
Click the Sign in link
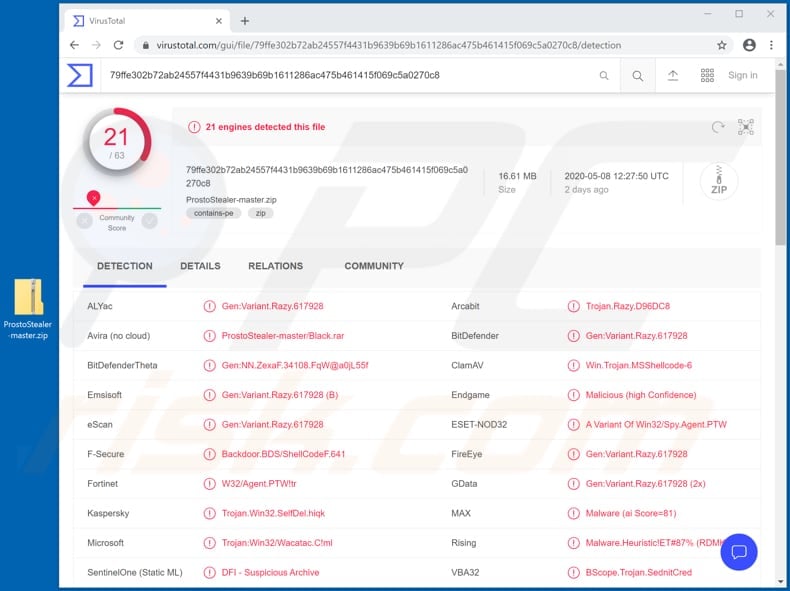pos(742,76)
